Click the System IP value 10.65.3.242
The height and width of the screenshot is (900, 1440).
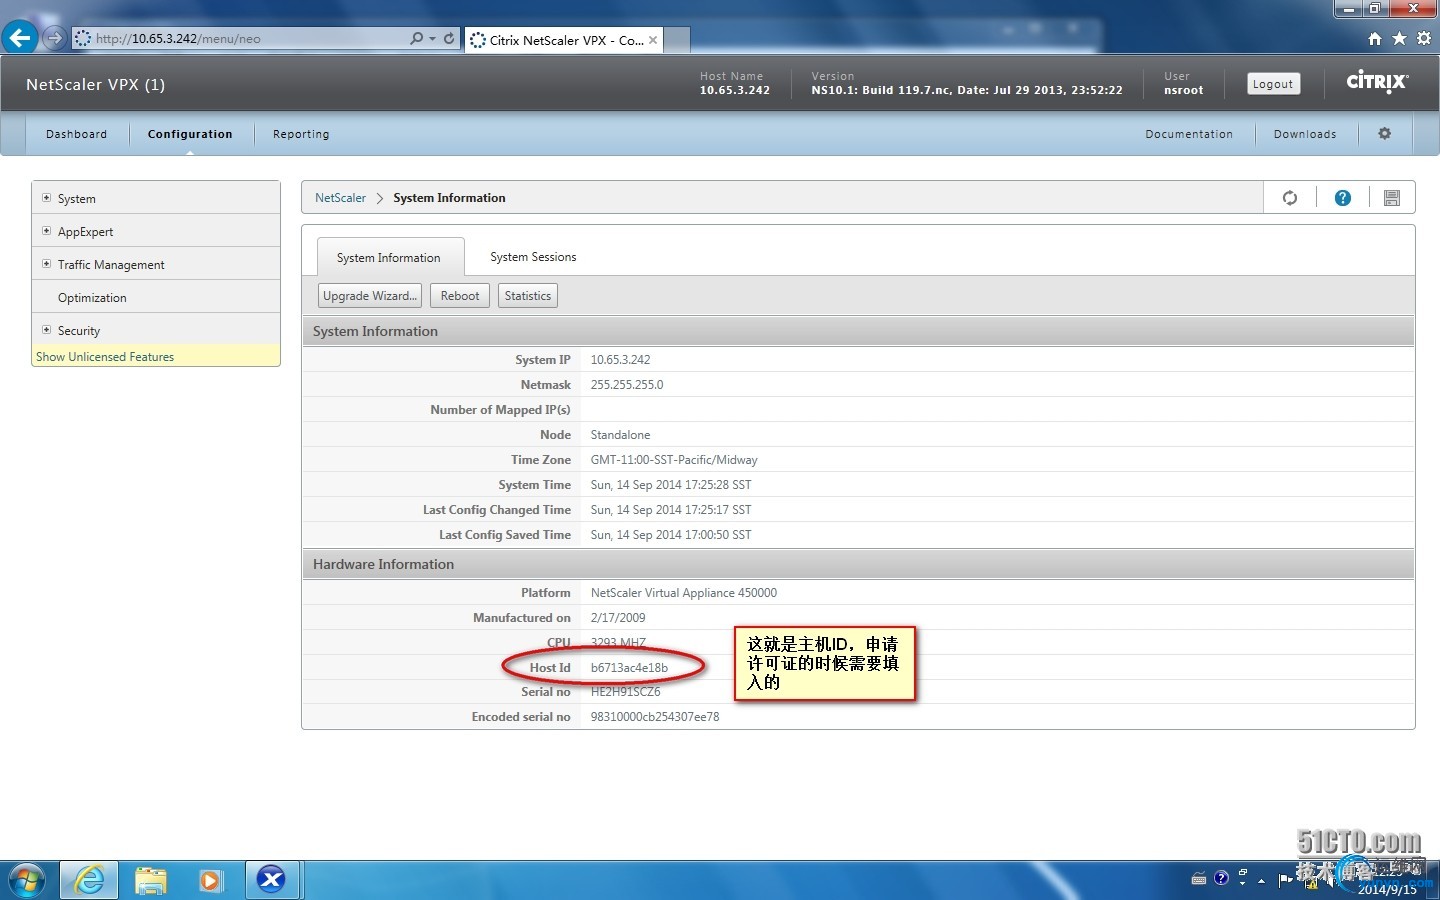(620, 360)
